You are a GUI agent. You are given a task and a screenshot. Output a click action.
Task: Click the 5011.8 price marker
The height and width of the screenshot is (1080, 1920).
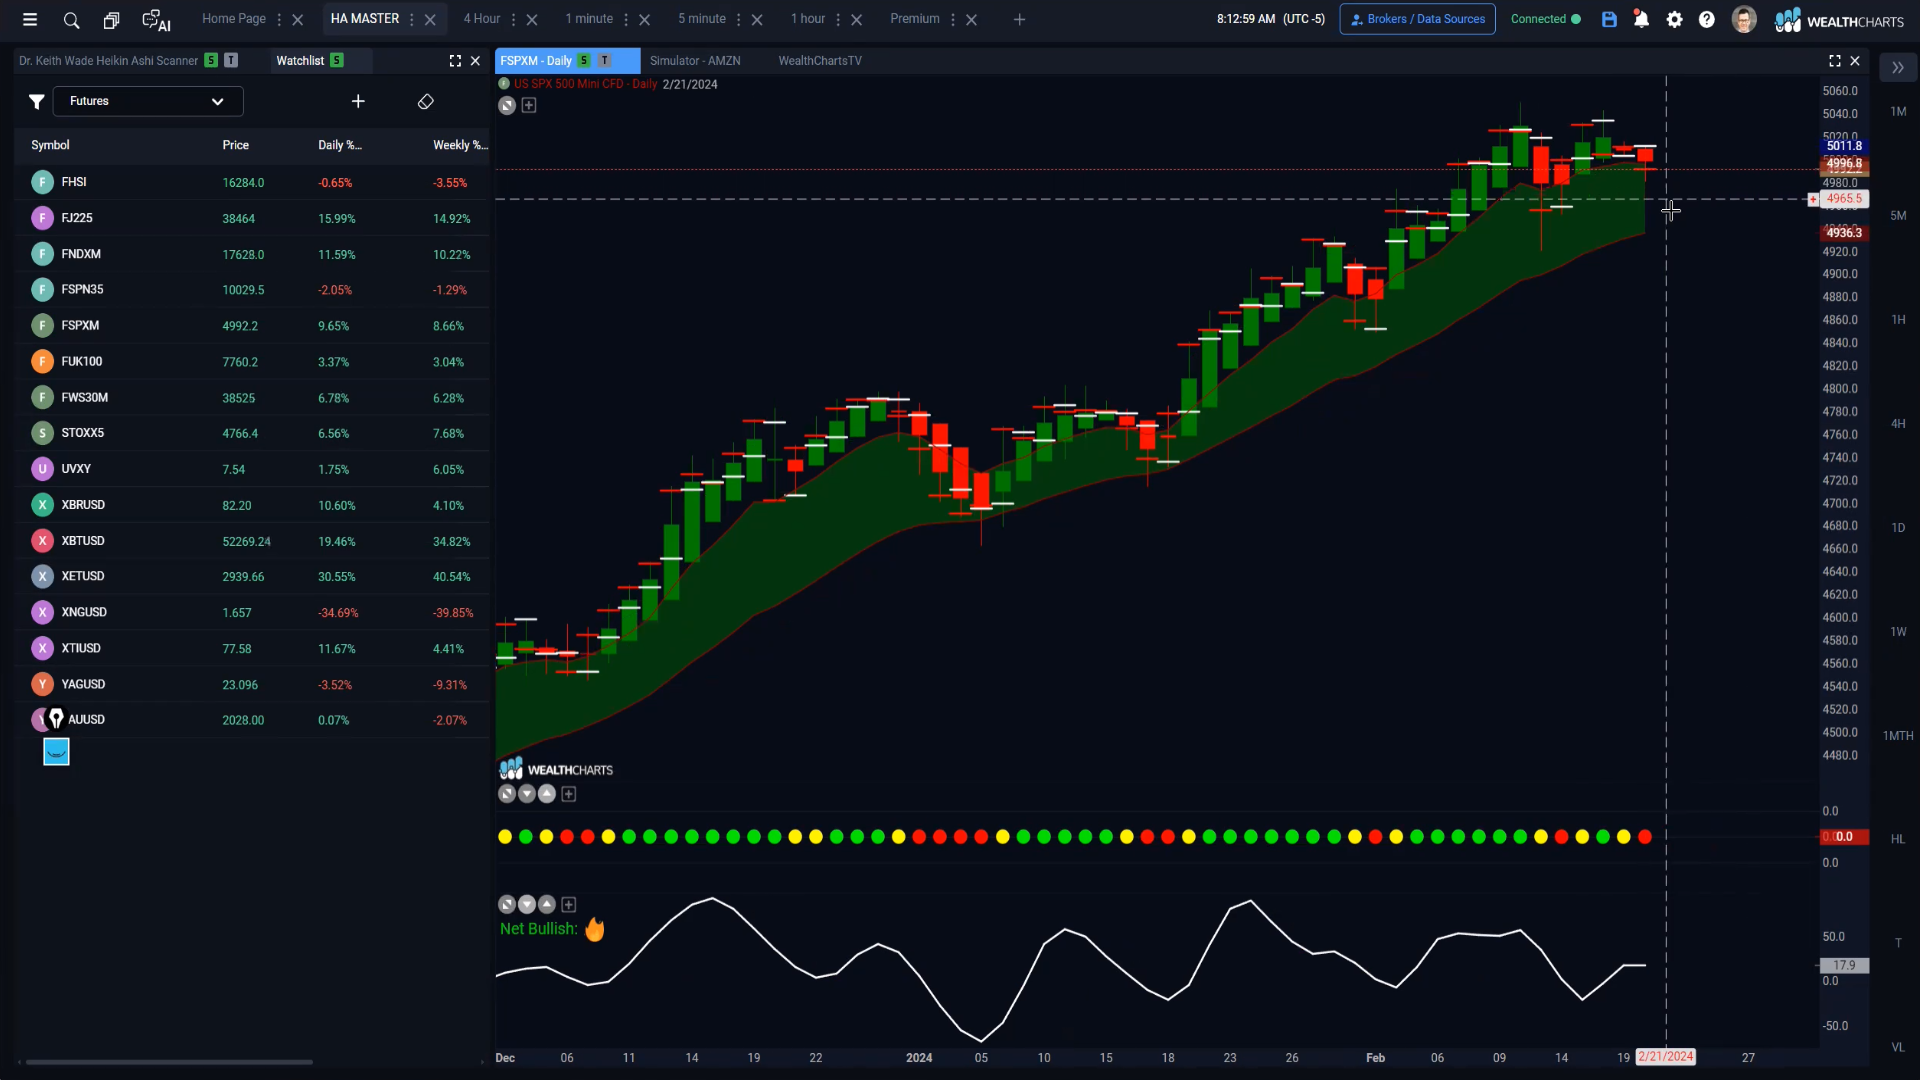click(1844, 146)
